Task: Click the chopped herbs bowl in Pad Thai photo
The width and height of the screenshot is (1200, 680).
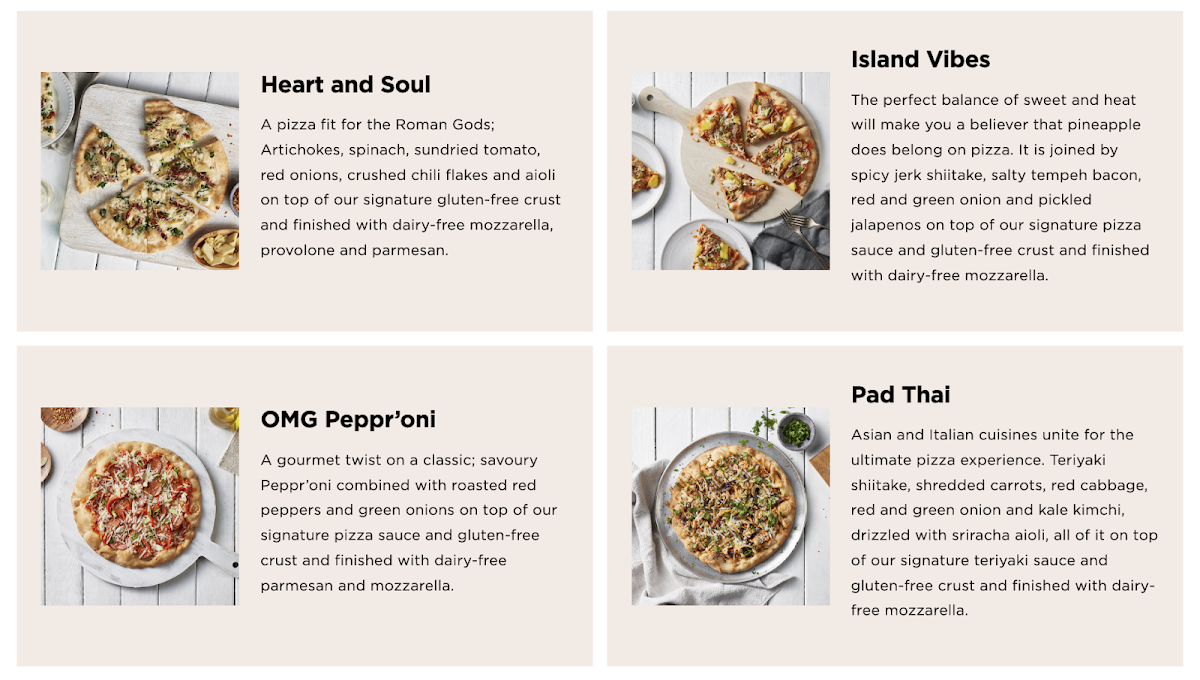Action: click(796, 432)
